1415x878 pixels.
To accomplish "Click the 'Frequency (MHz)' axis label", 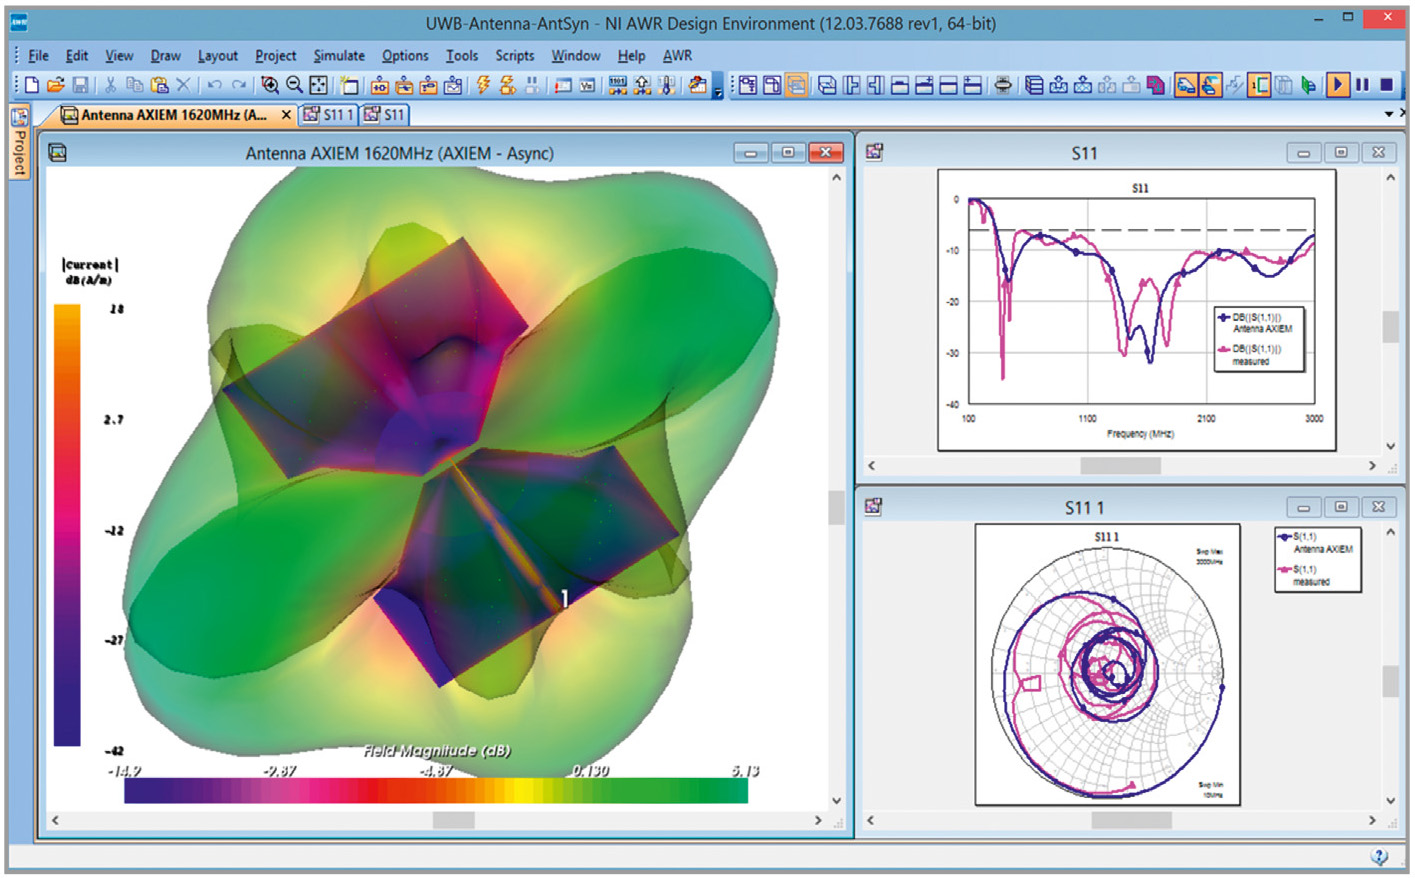I will click(1140, 434).
